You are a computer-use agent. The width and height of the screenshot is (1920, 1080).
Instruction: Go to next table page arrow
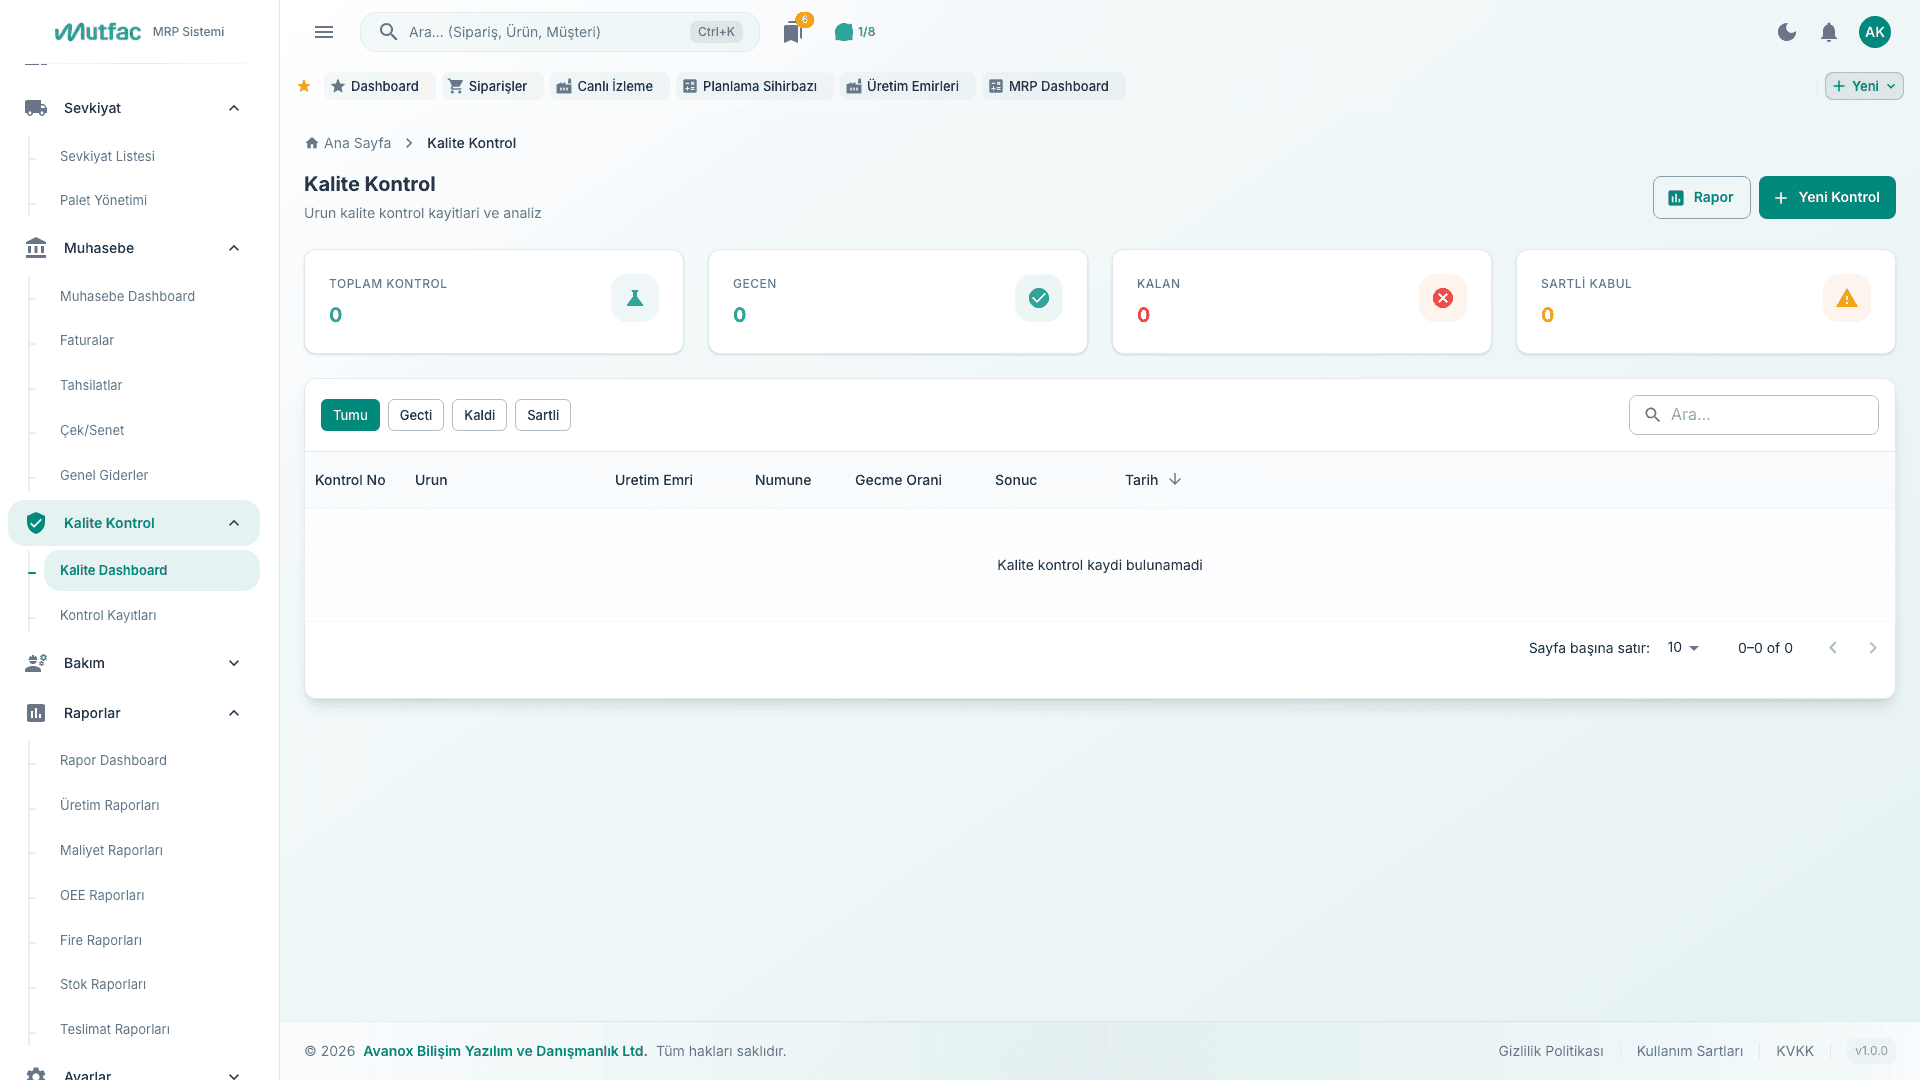click(x=1873, y=648)
